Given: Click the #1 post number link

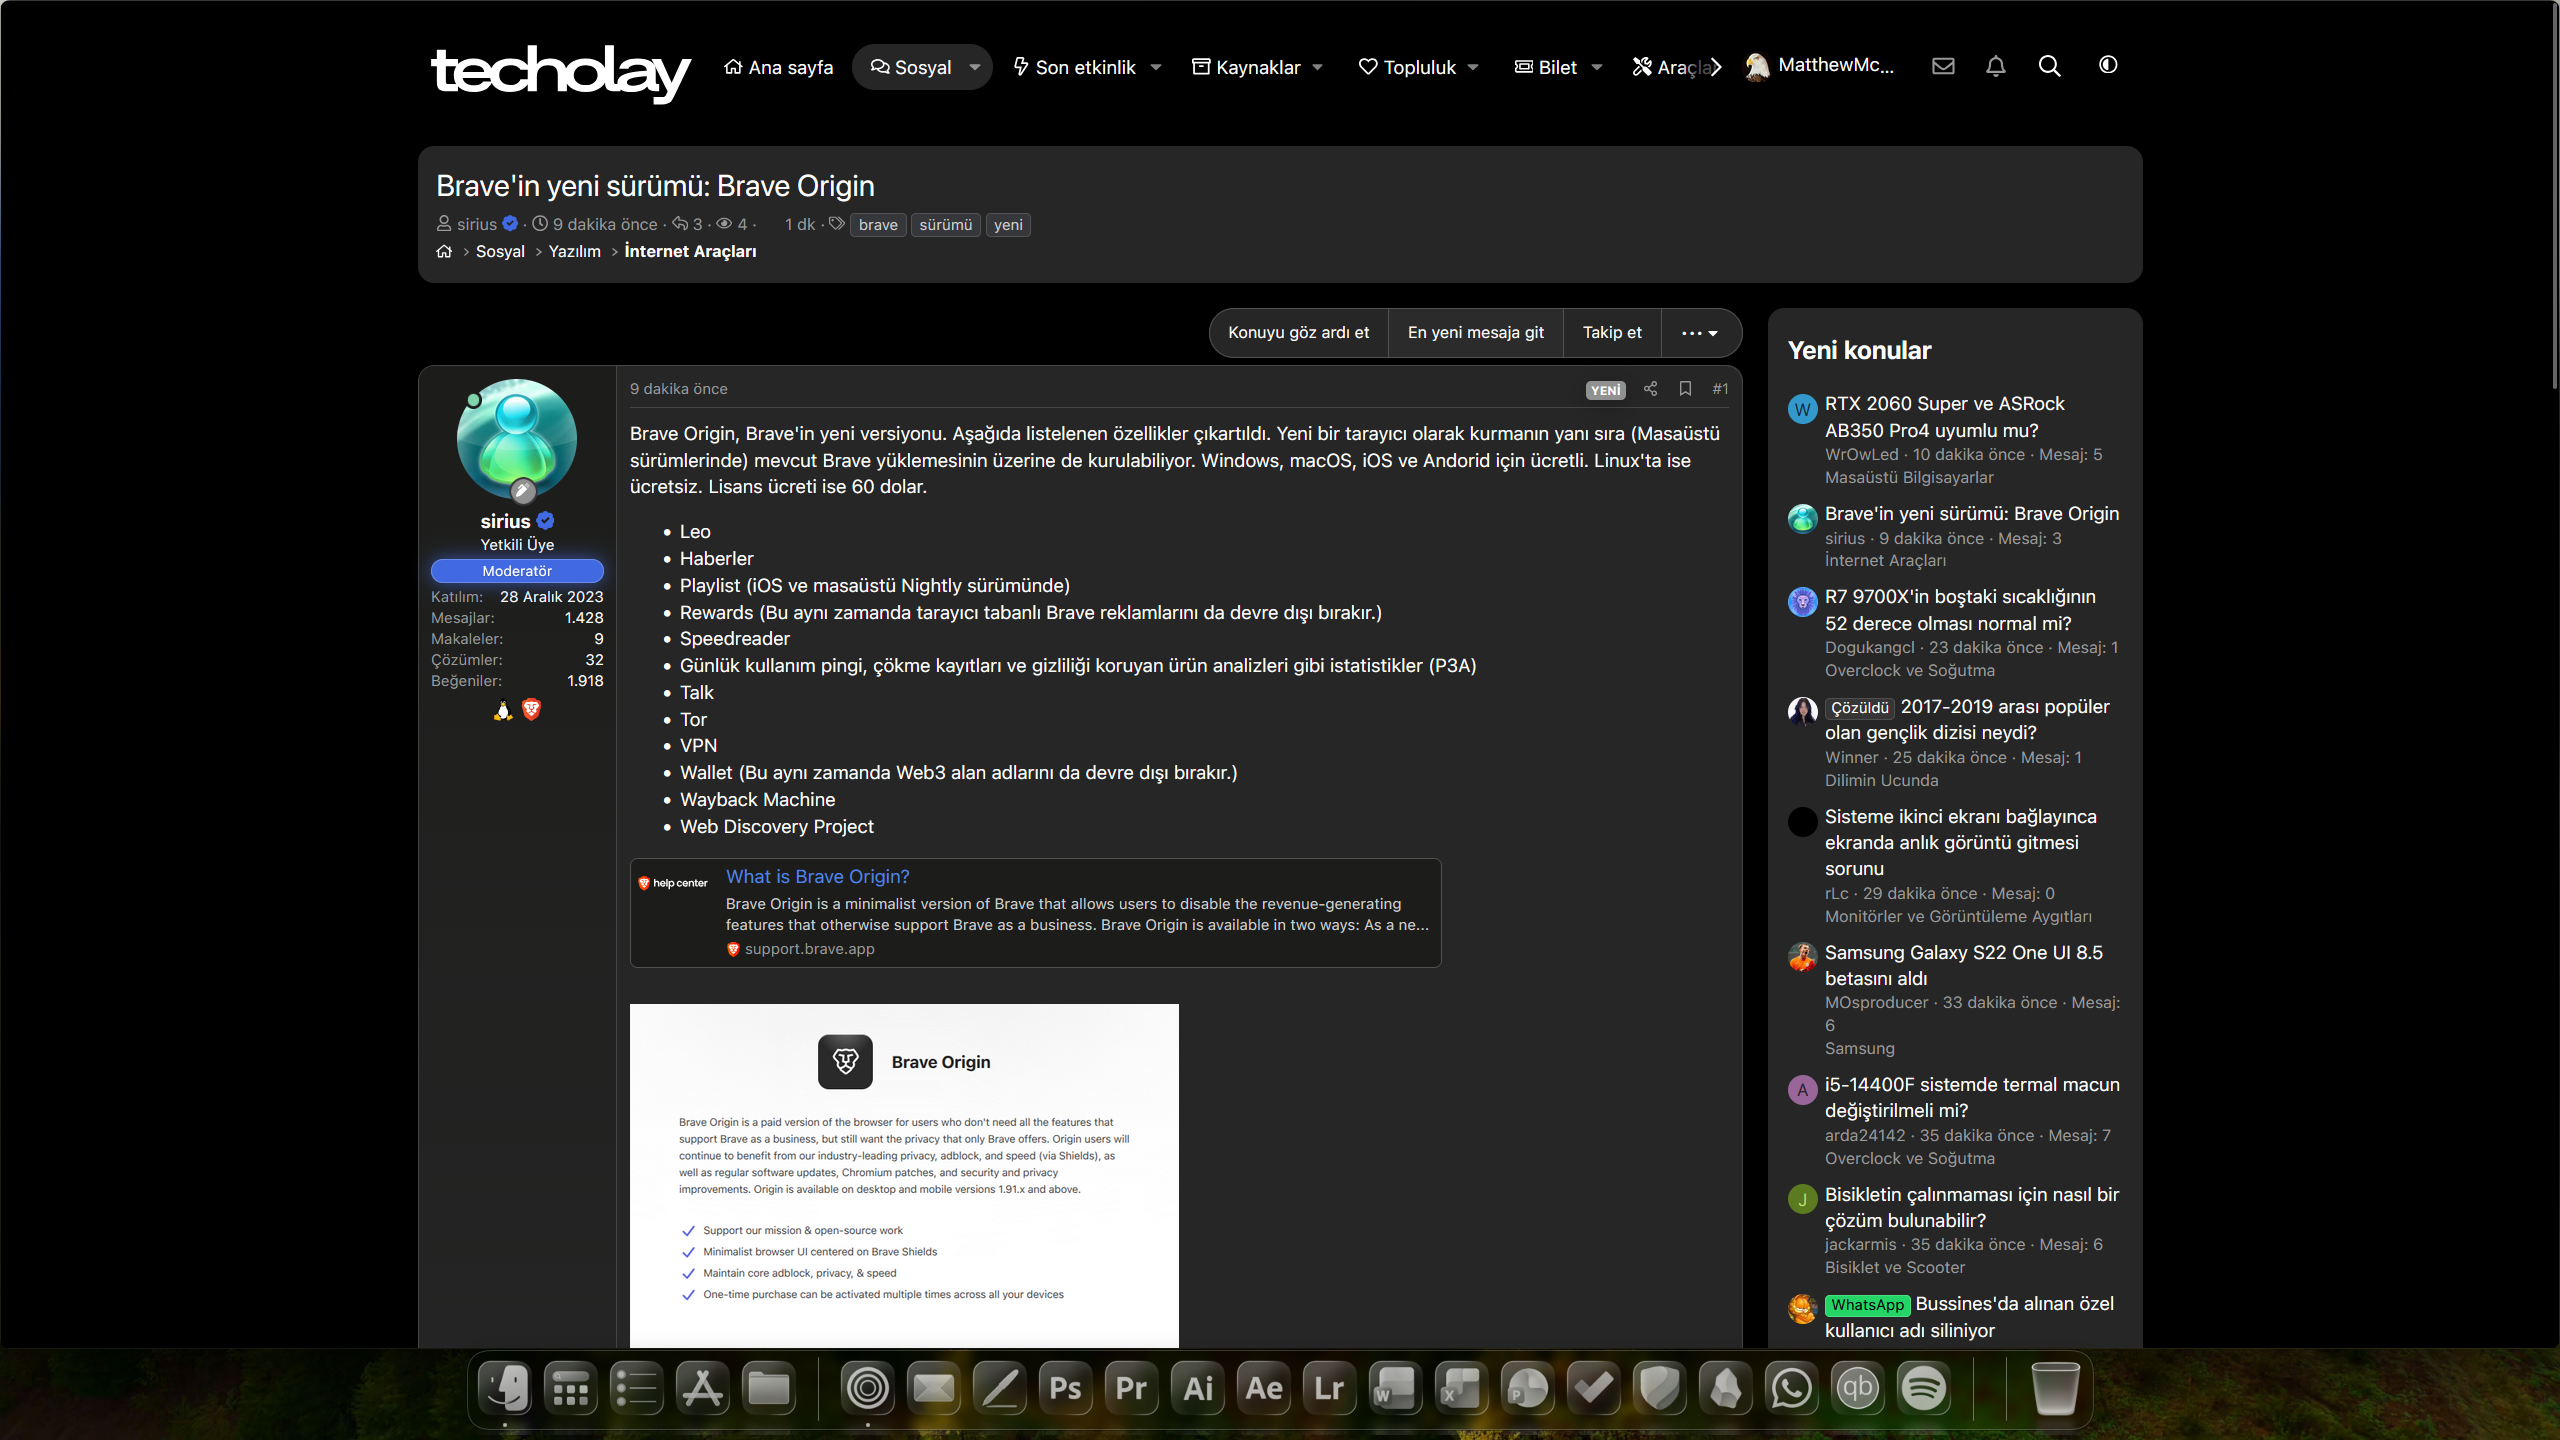Looking at the screenshot, I should pos(1720,389).
